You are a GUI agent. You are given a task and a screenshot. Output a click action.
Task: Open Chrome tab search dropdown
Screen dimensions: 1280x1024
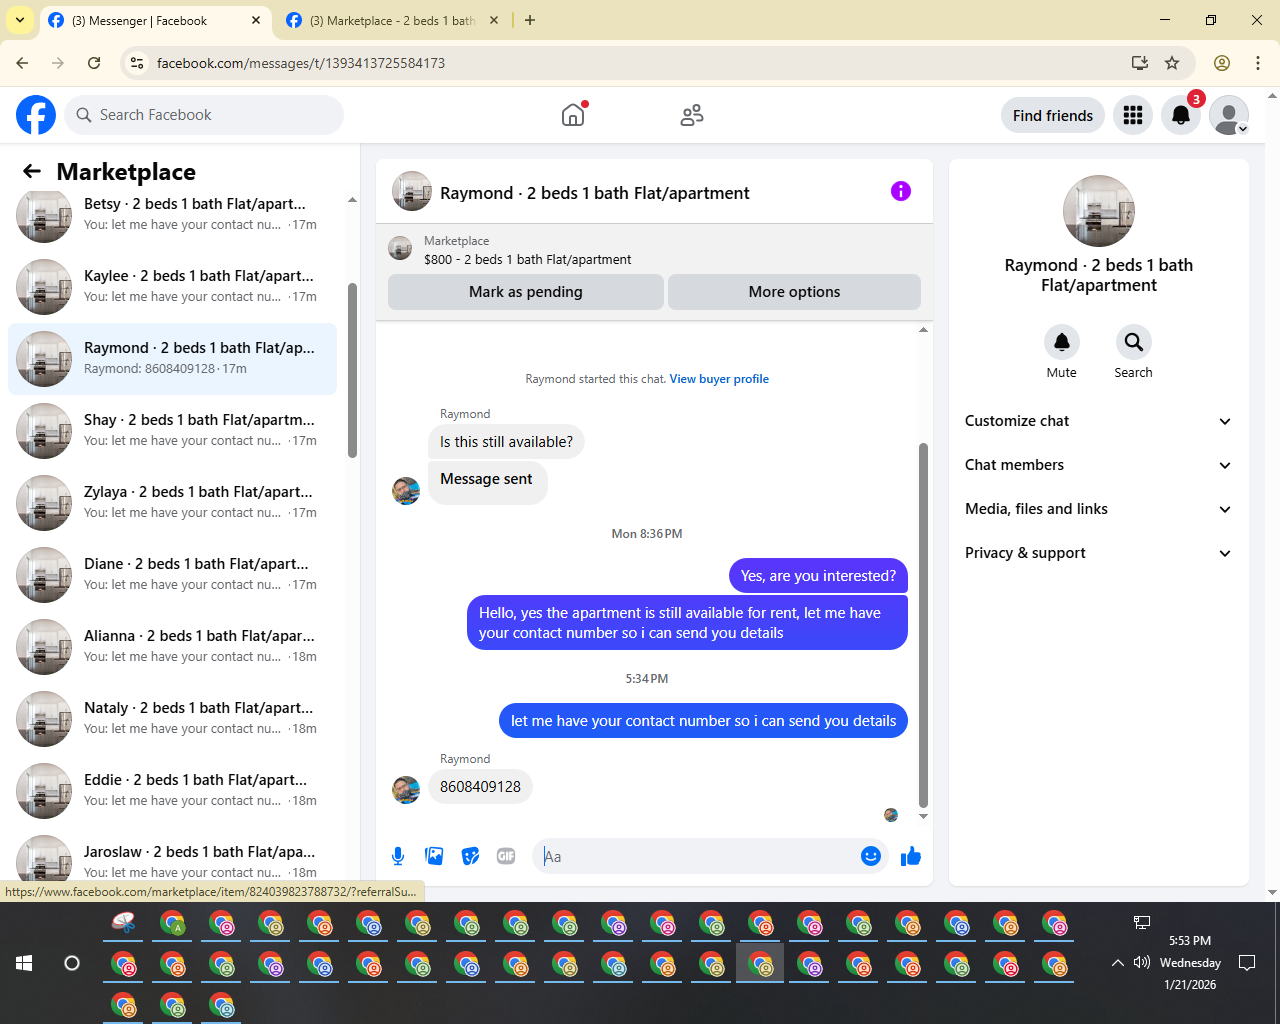click(x=20, y=20)
